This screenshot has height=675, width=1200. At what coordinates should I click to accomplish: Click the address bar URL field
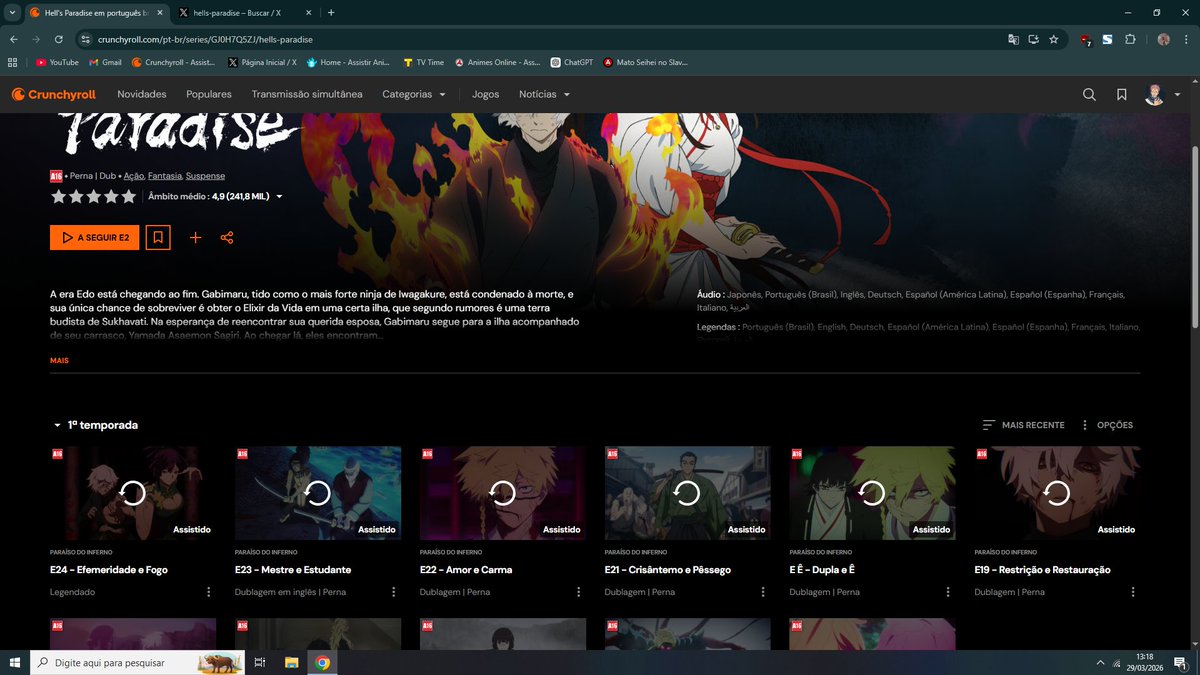click(540, 39)
